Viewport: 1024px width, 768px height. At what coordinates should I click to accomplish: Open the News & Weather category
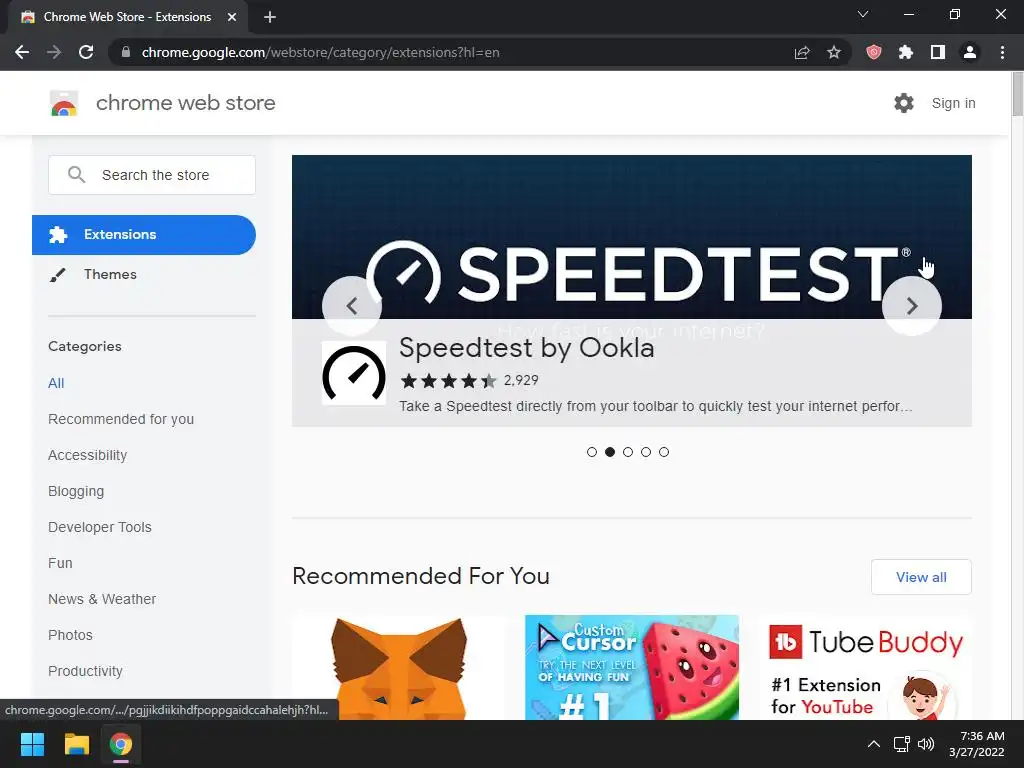click(102, 599)
